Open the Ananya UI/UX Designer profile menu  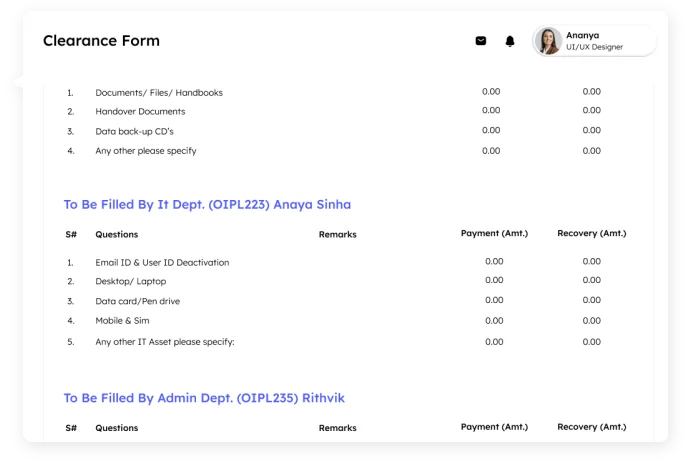point(596,41)
